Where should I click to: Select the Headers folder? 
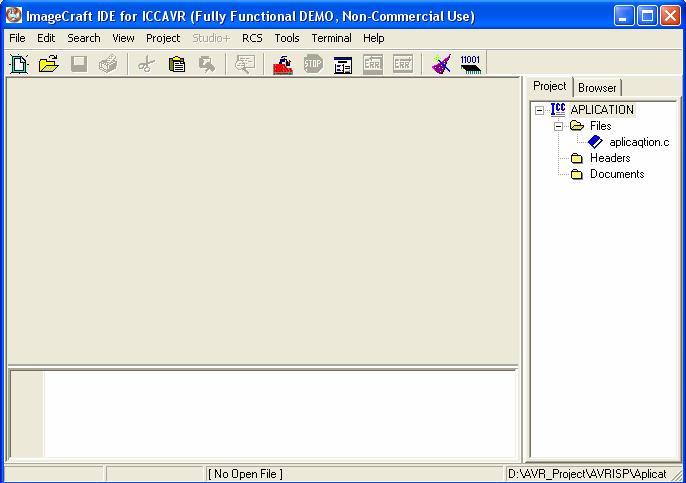[x=609, y=158]
